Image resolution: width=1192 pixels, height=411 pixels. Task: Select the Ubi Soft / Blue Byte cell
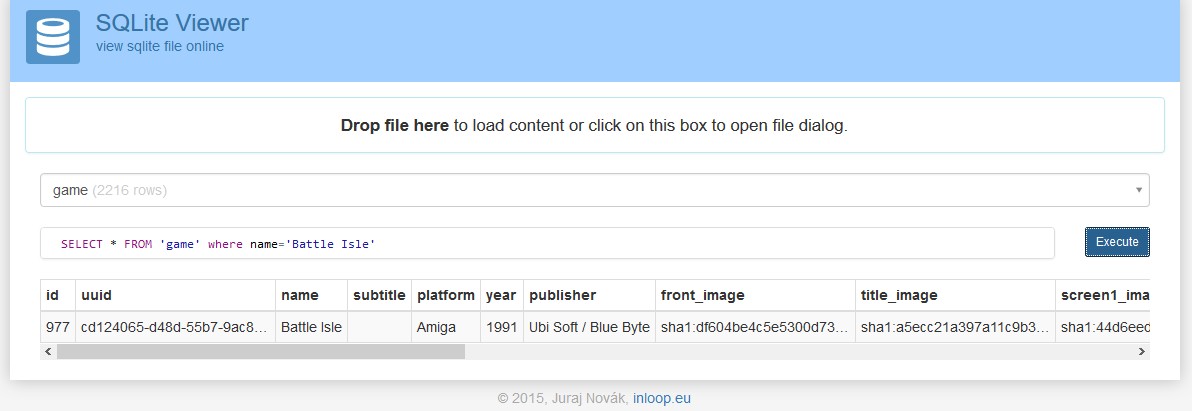point(588,327)
